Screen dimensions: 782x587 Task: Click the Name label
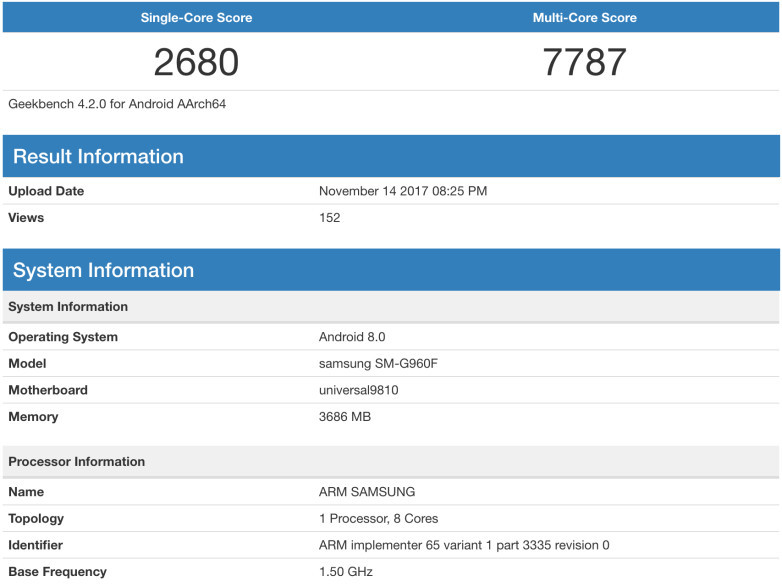click(26, 492)
